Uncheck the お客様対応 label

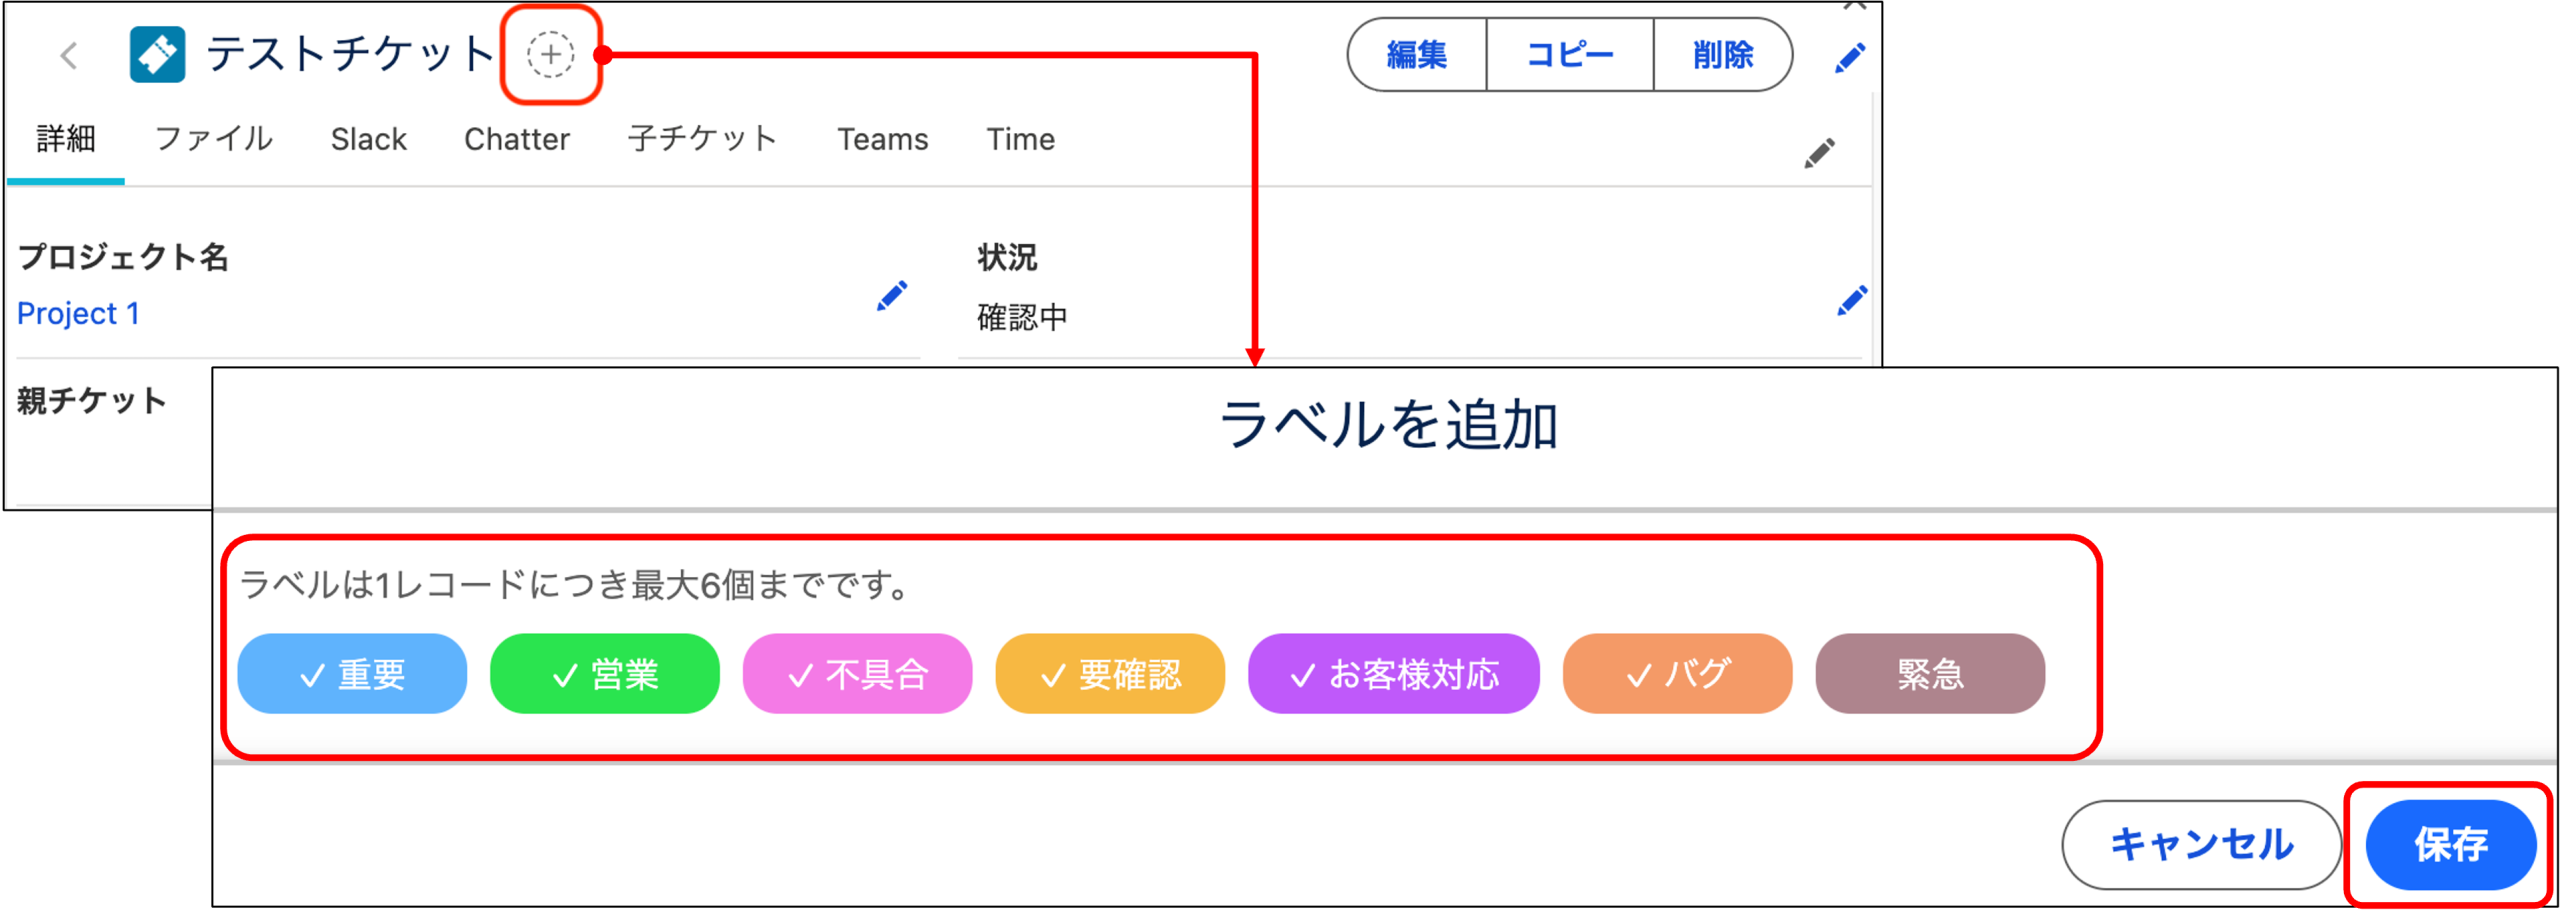tap(1393, 674)
